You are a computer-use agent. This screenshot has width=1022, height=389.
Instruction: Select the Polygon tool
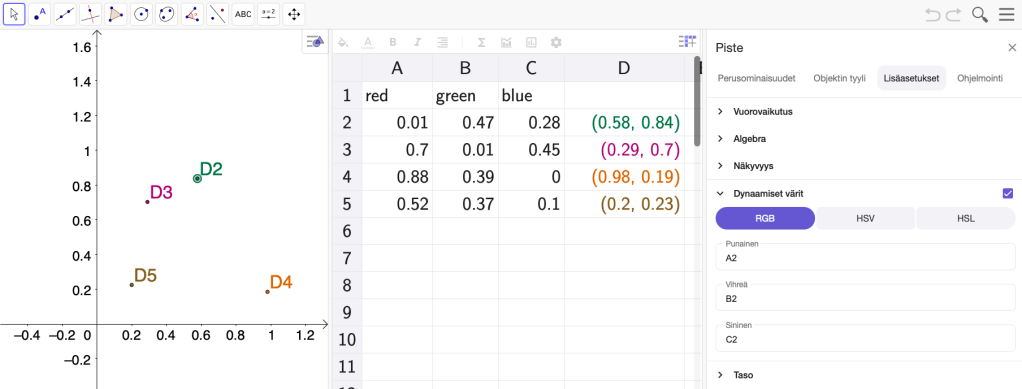point(115,14)
